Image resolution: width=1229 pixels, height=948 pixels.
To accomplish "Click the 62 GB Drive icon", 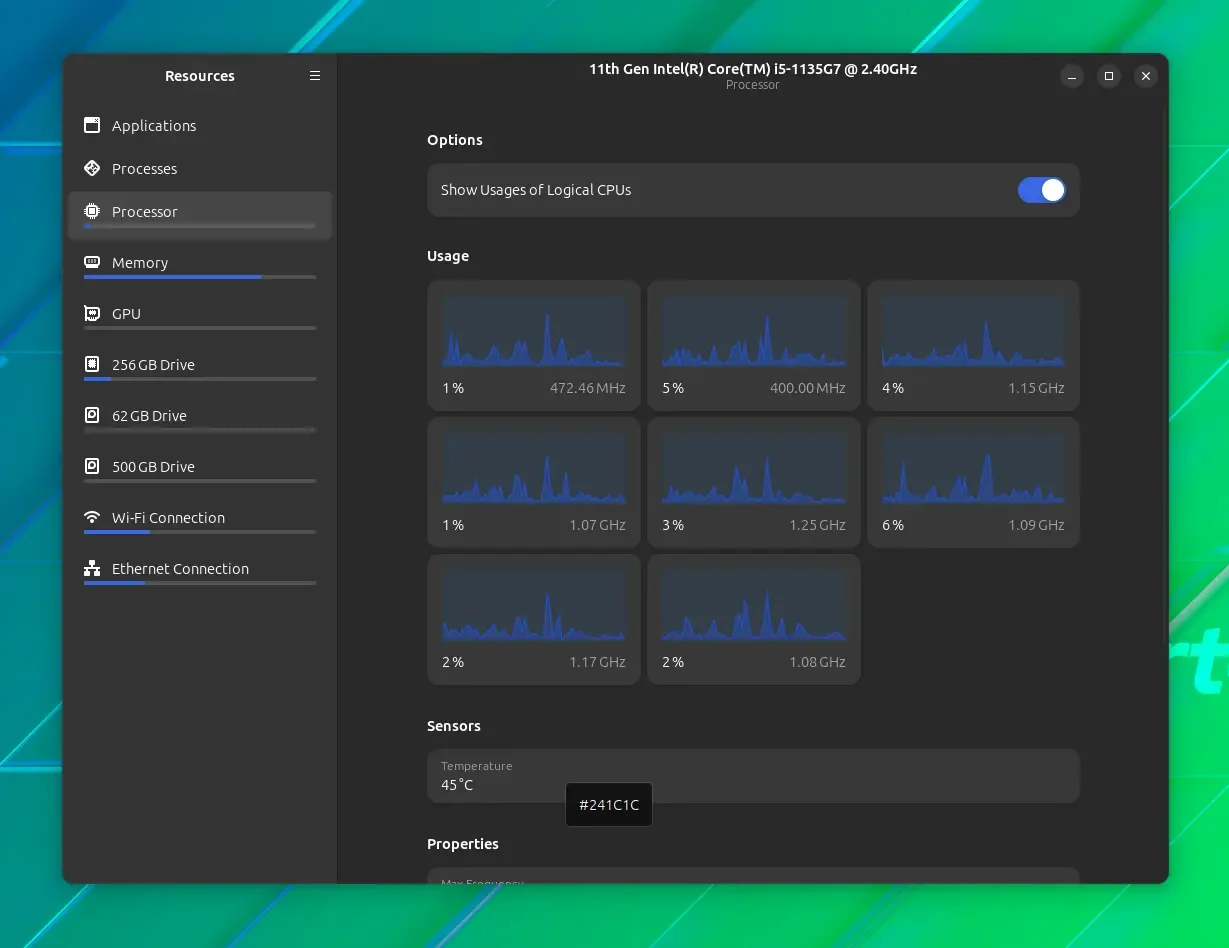I will [x=92, y=415].
